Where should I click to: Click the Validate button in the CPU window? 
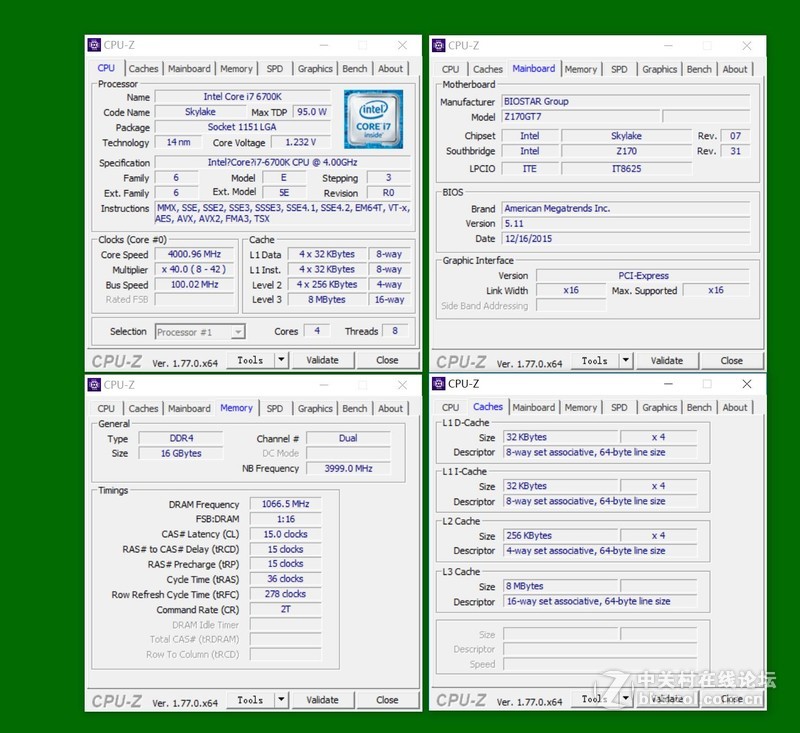click(x=323, y=360)
